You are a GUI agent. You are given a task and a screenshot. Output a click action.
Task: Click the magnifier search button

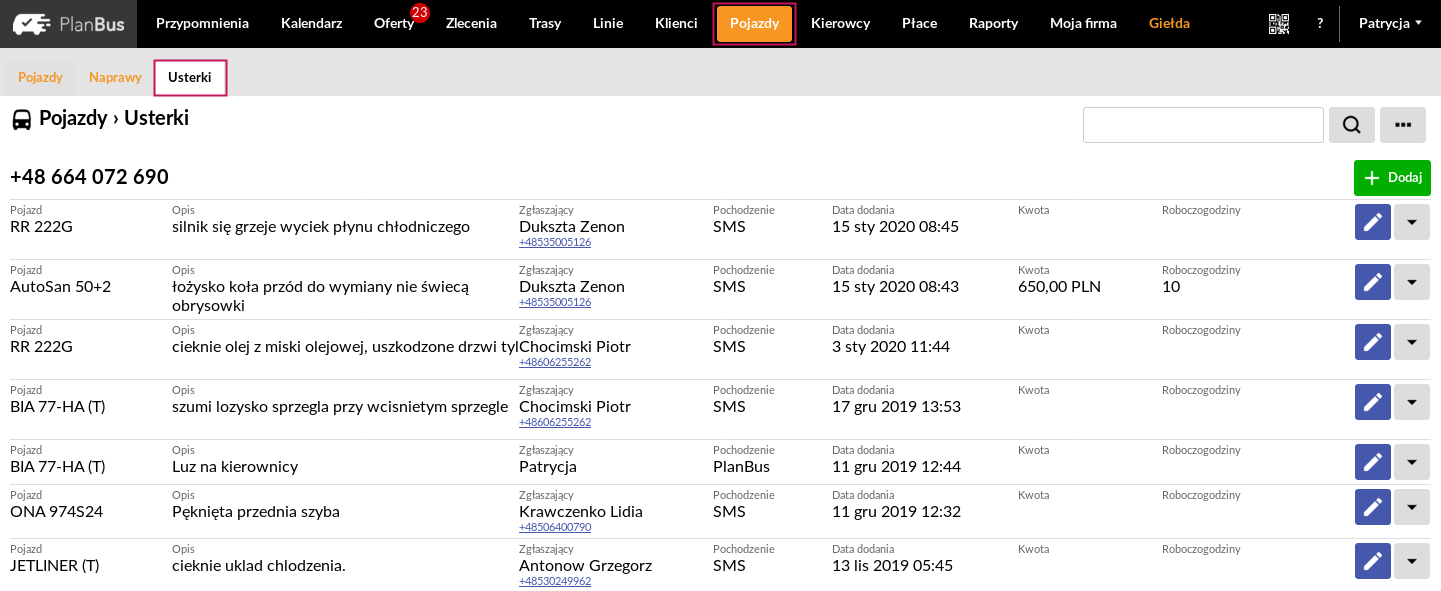[1352, 125]
